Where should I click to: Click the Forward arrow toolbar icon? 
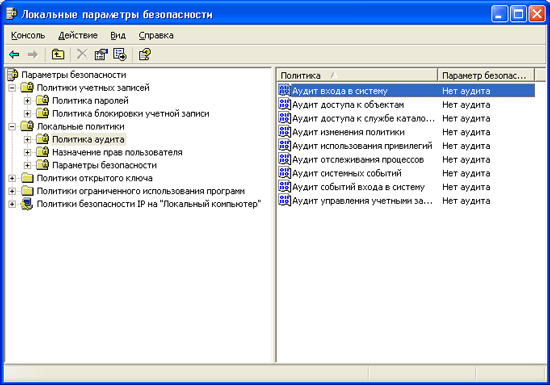coord(33,54)
